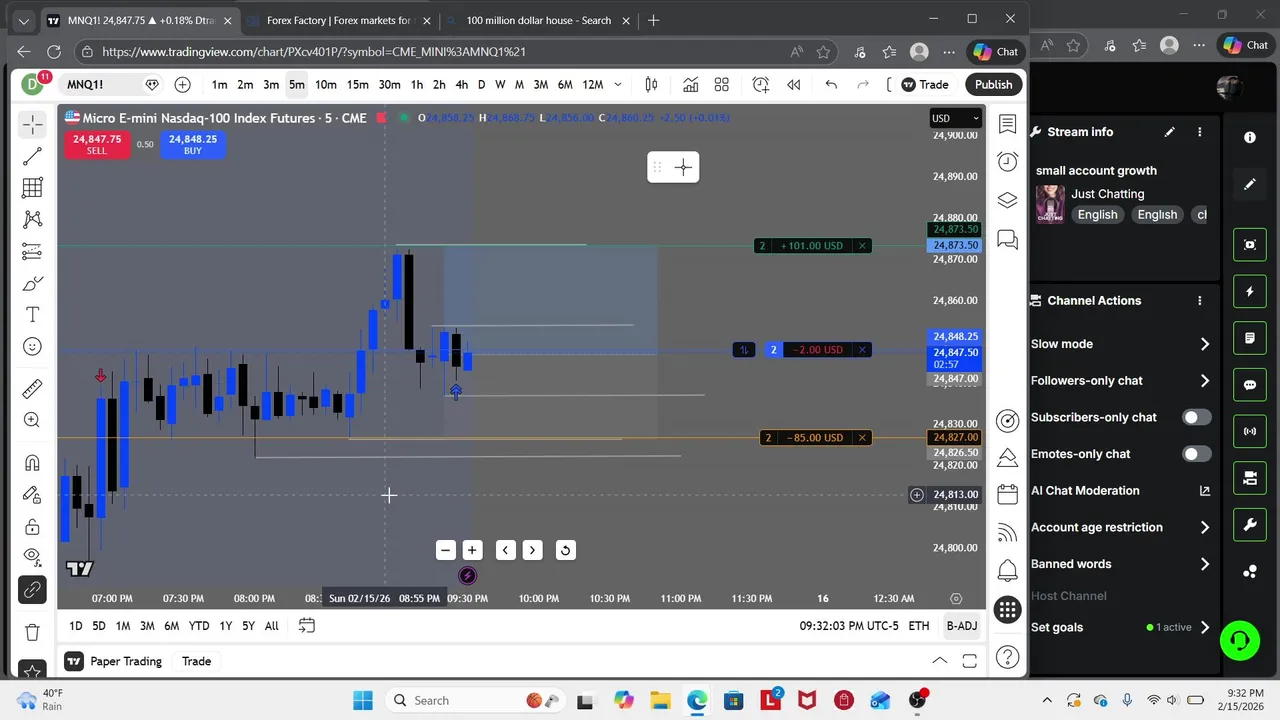
Task: Open the watchlist panel icon
Action: [x=1007, y=124]
